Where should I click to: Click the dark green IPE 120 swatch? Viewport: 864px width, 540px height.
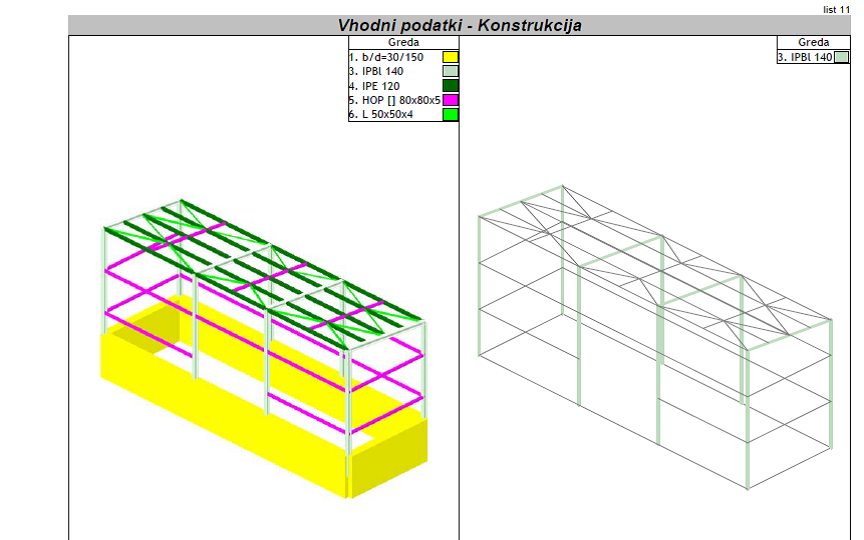pyautogui.click(x=450, y=86)
